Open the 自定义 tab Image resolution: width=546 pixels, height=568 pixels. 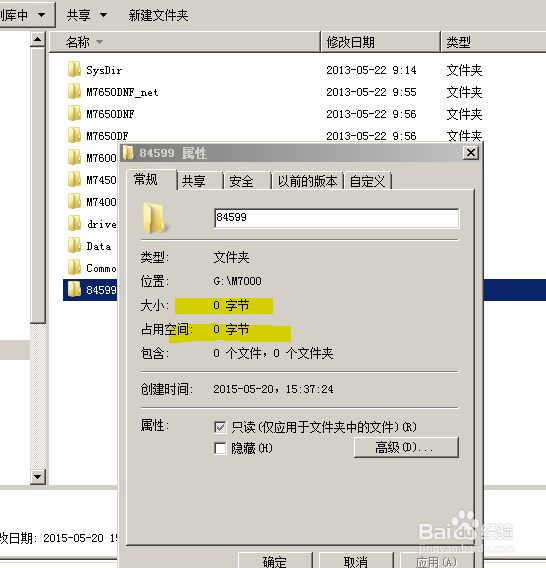pos(367,181)
